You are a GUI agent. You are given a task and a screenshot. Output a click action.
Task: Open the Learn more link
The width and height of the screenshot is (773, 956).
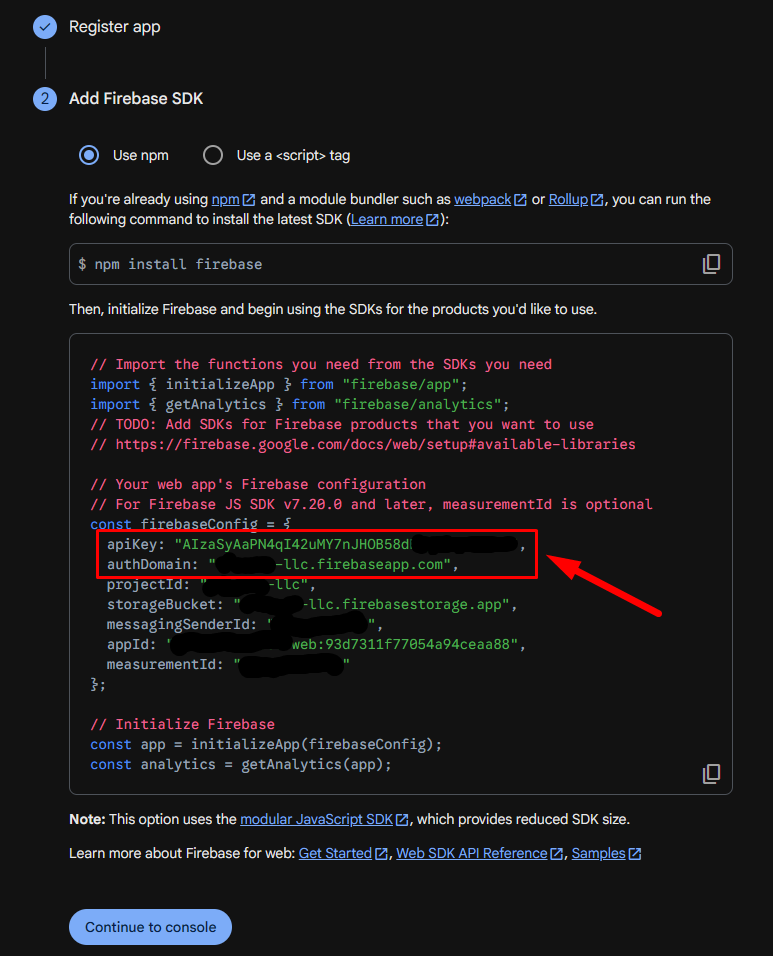tap(394, 219)
